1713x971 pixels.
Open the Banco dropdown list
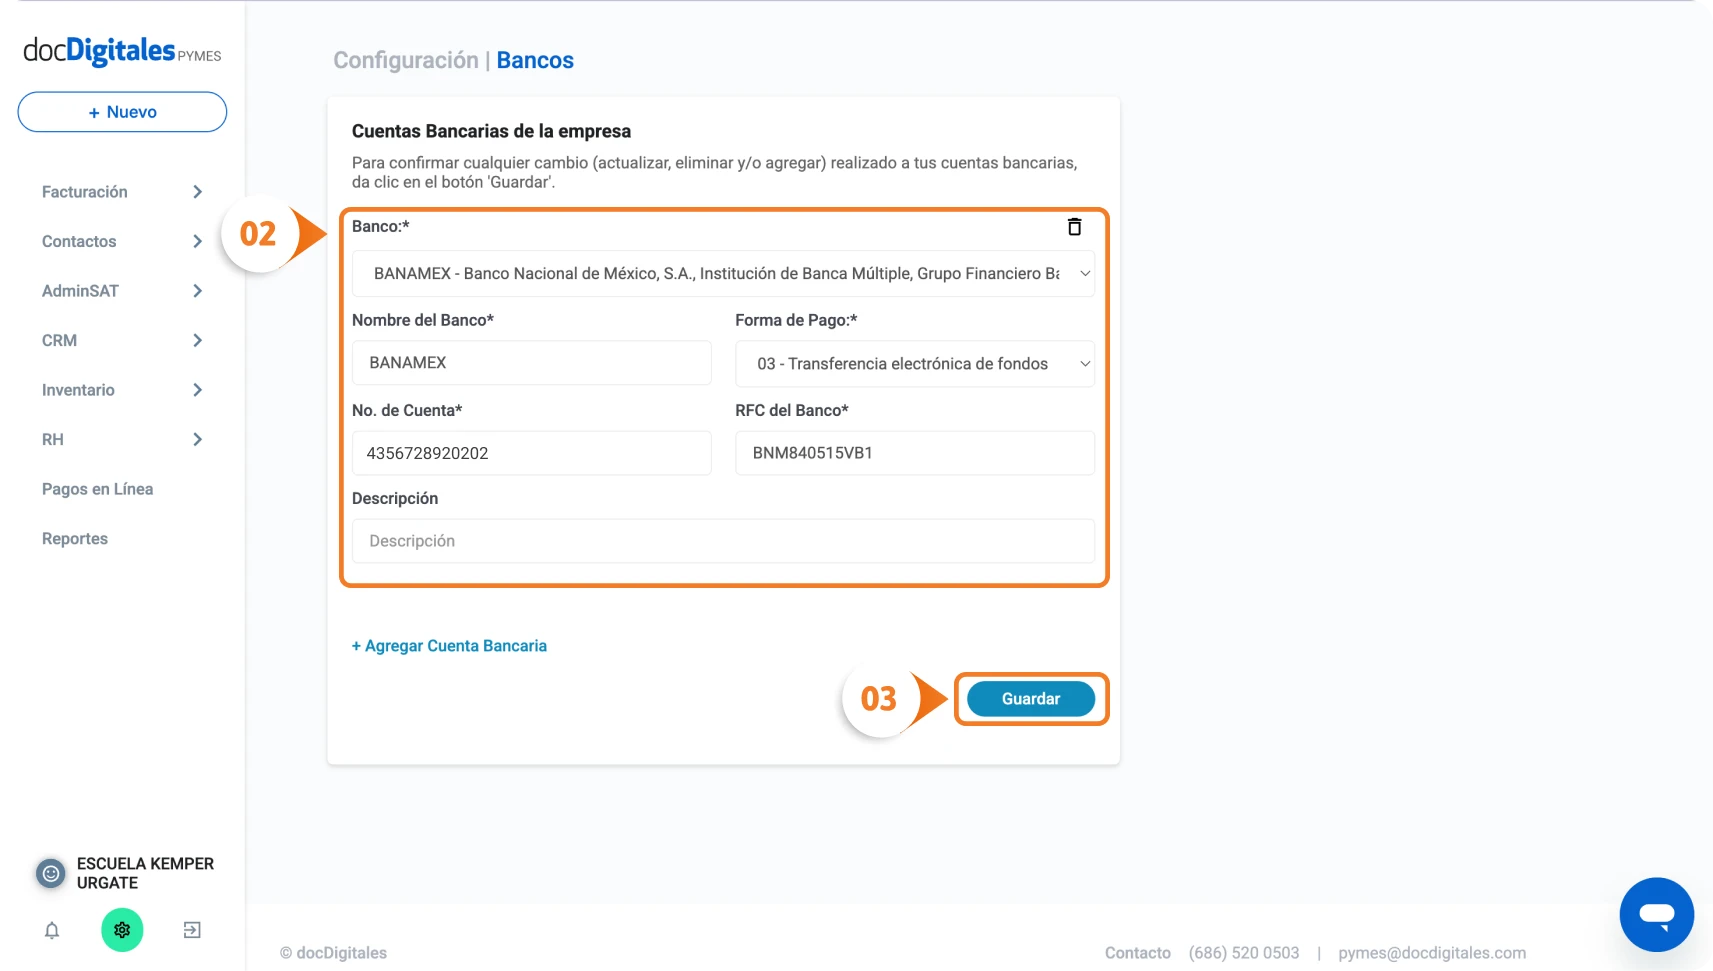click(x=723, y=273)
